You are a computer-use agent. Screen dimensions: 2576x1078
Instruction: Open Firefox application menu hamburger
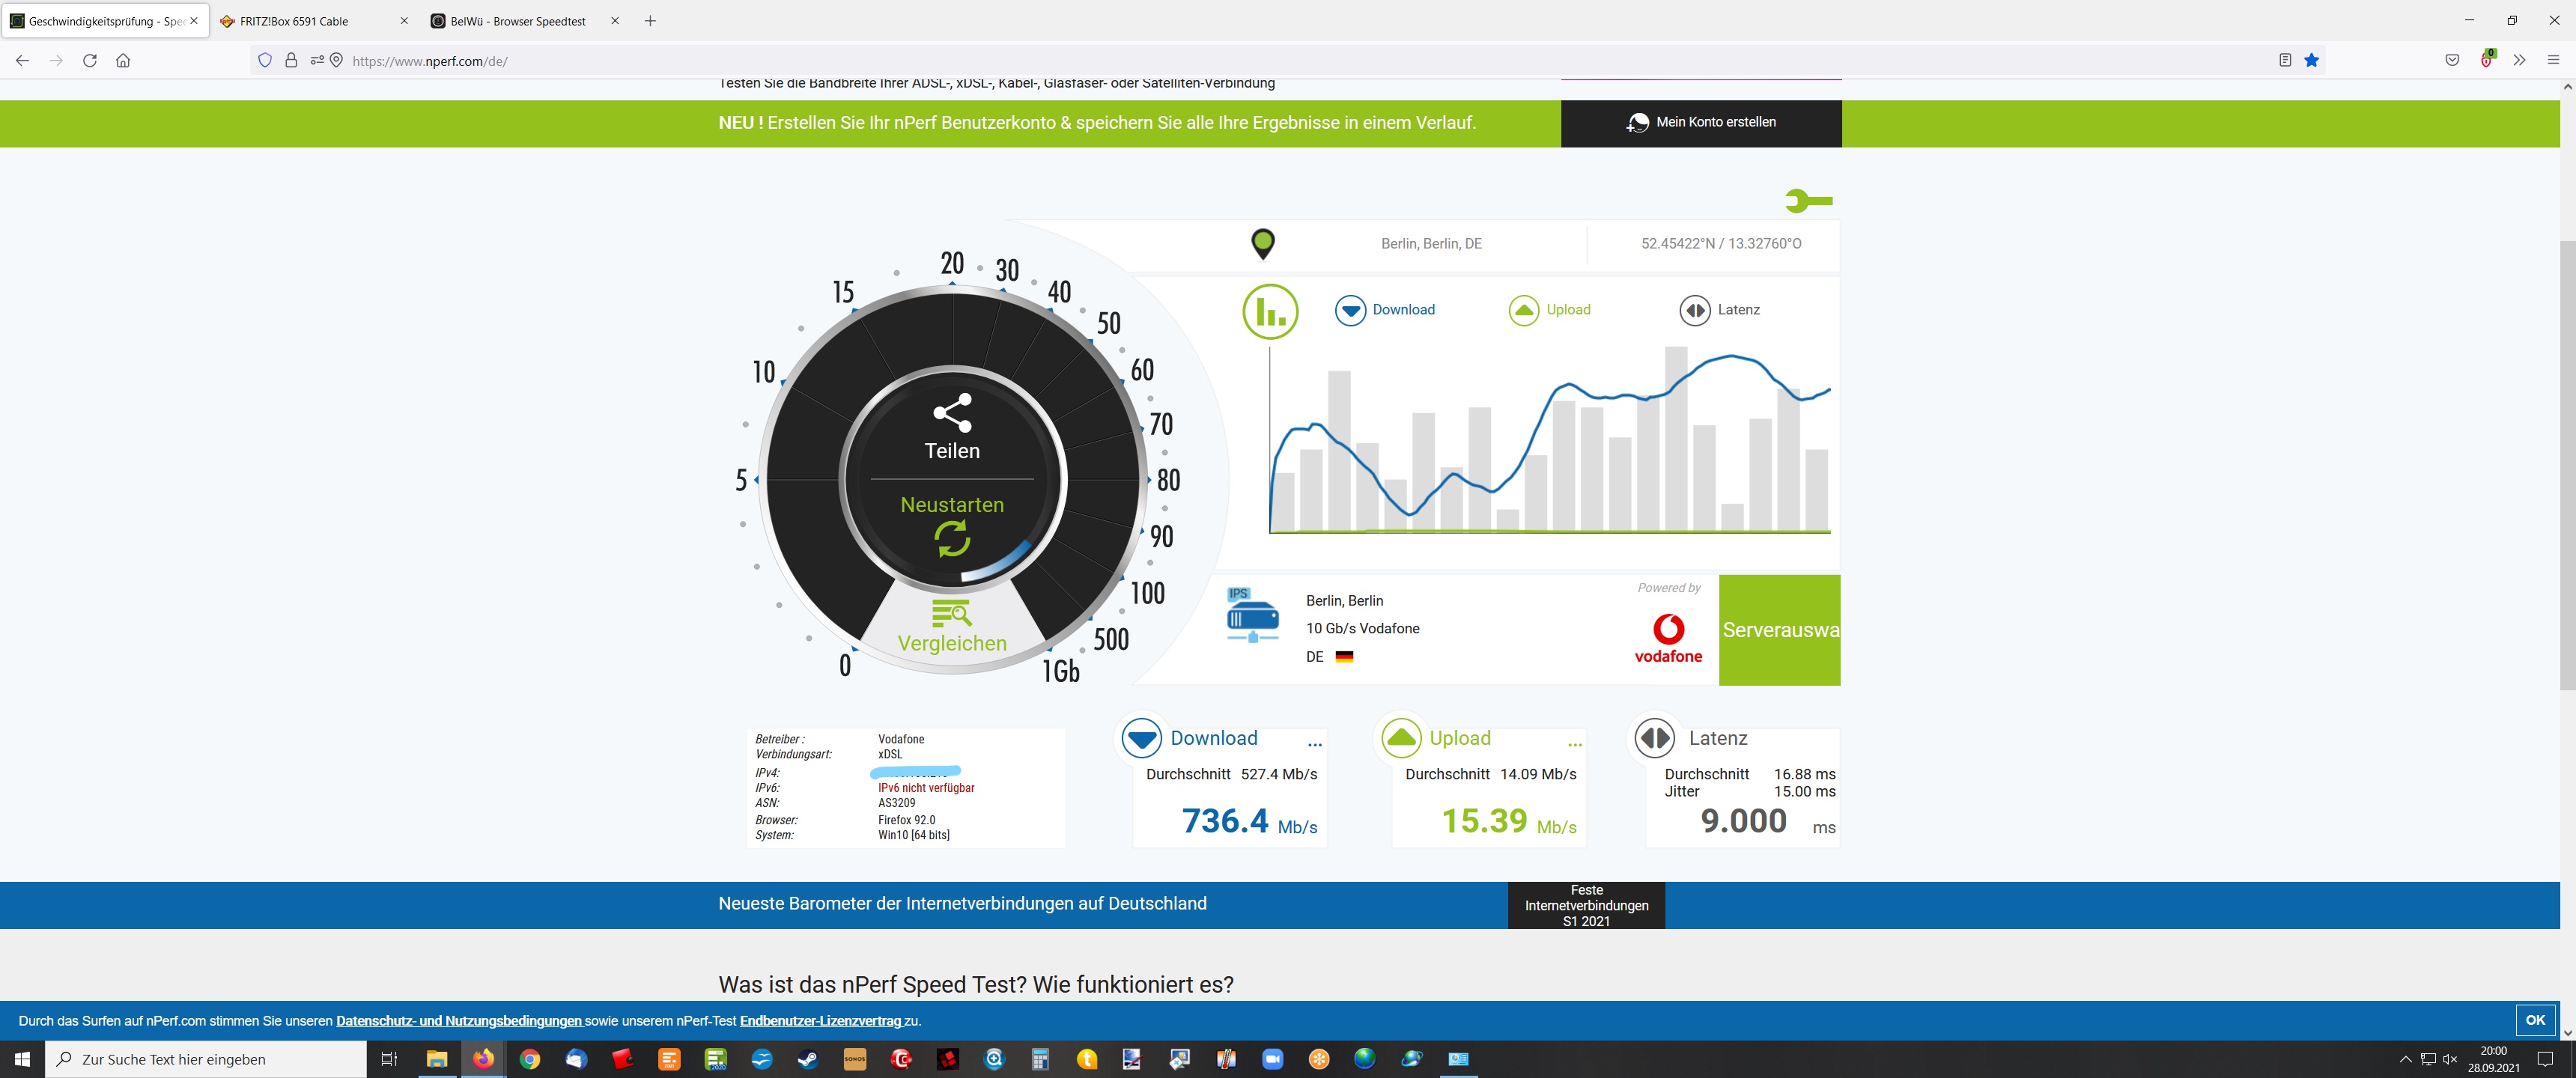2552,60
